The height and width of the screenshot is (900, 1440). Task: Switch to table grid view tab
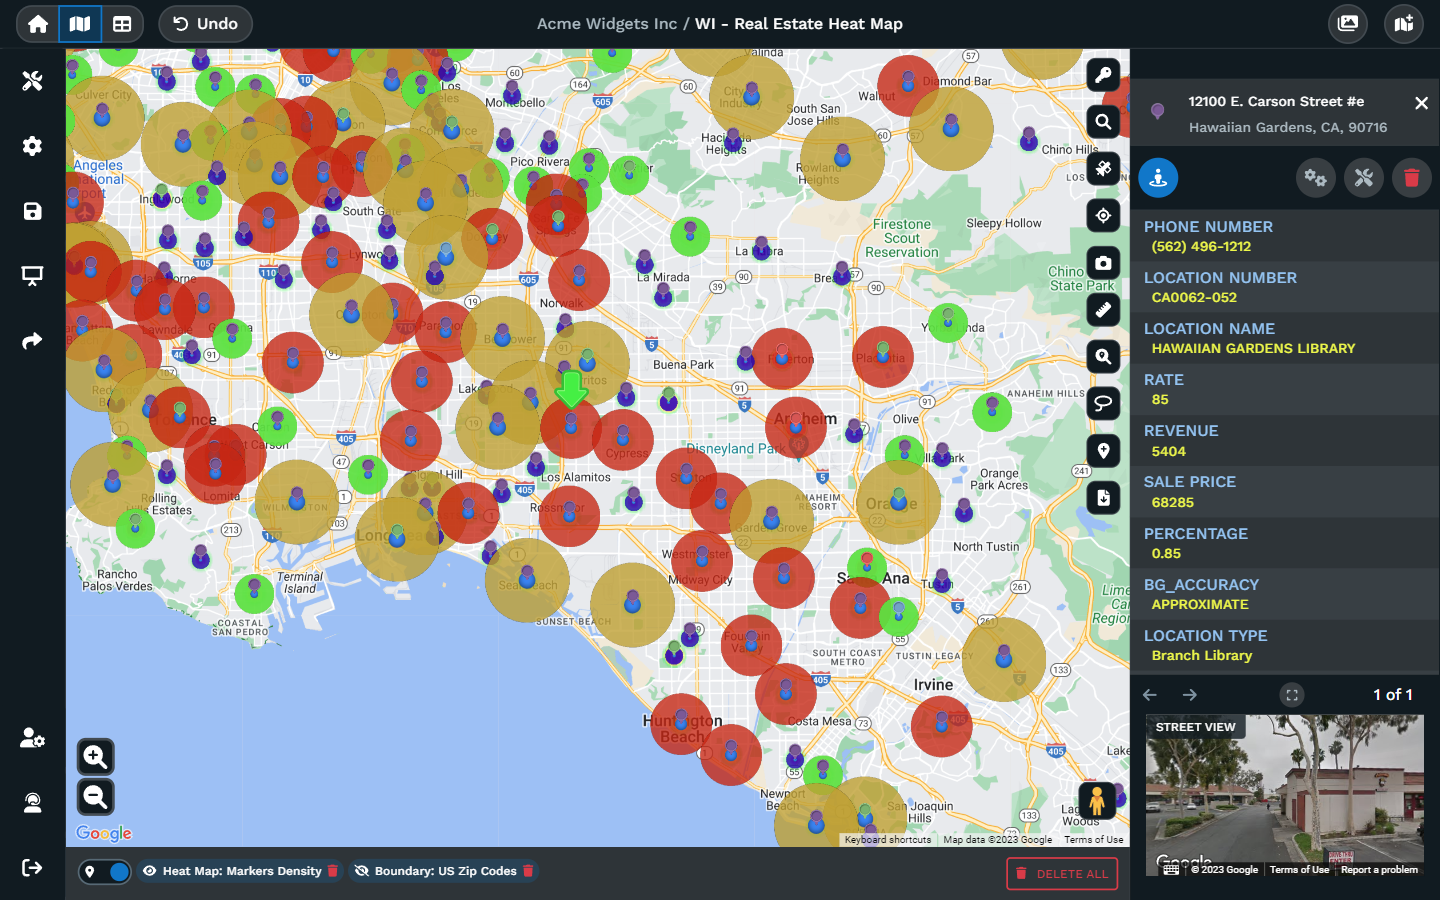(x=122, y=24)
